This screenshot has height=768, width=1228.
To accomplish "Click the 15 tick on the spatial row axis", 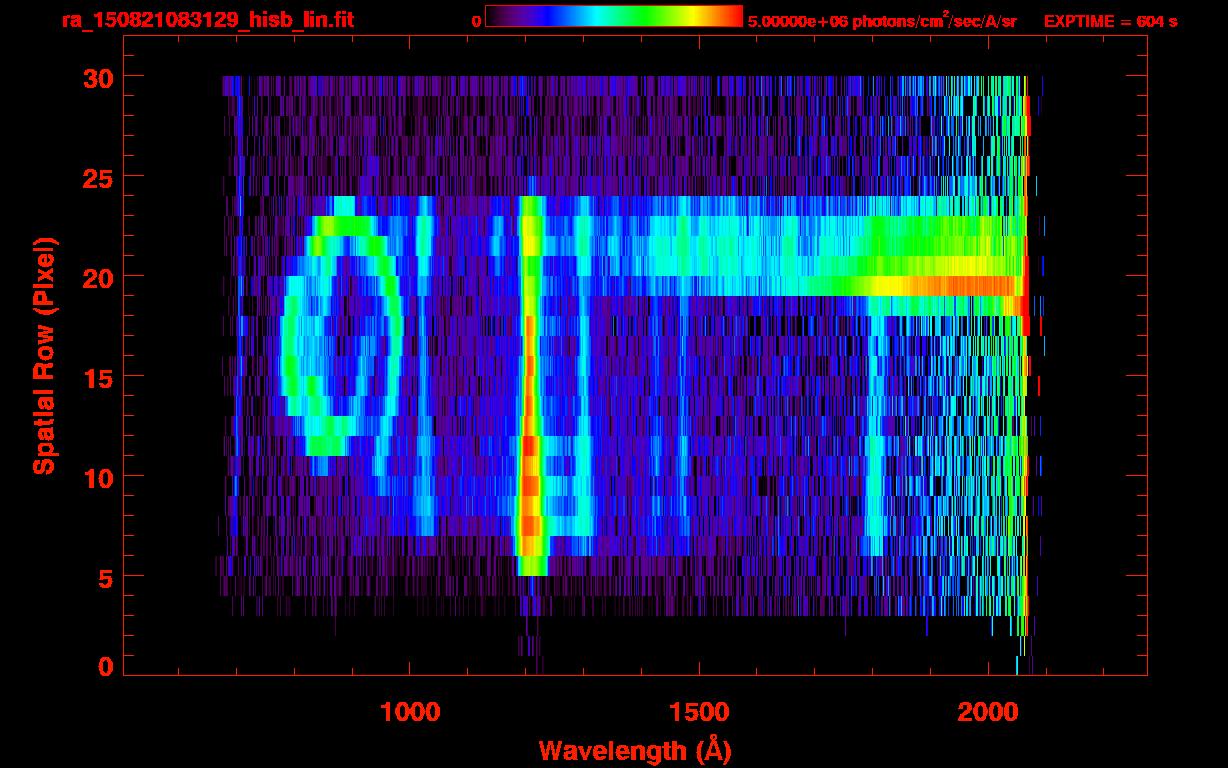I will (x=96, y=377).
